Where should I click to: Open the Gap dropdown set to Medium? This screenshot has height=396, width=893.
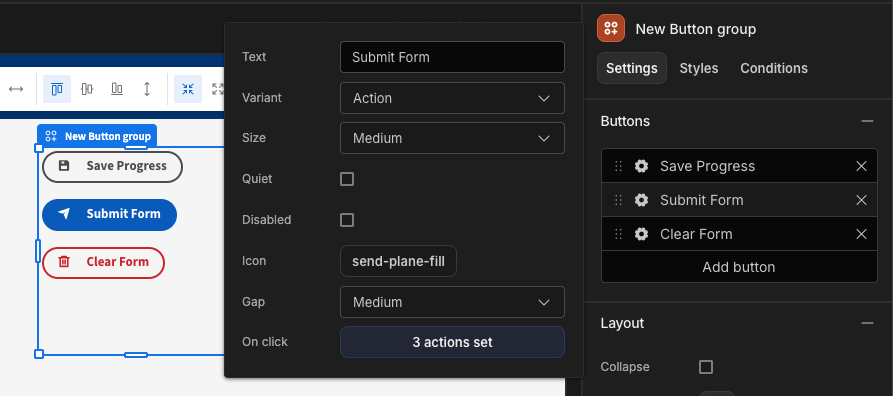click(452, 302)
